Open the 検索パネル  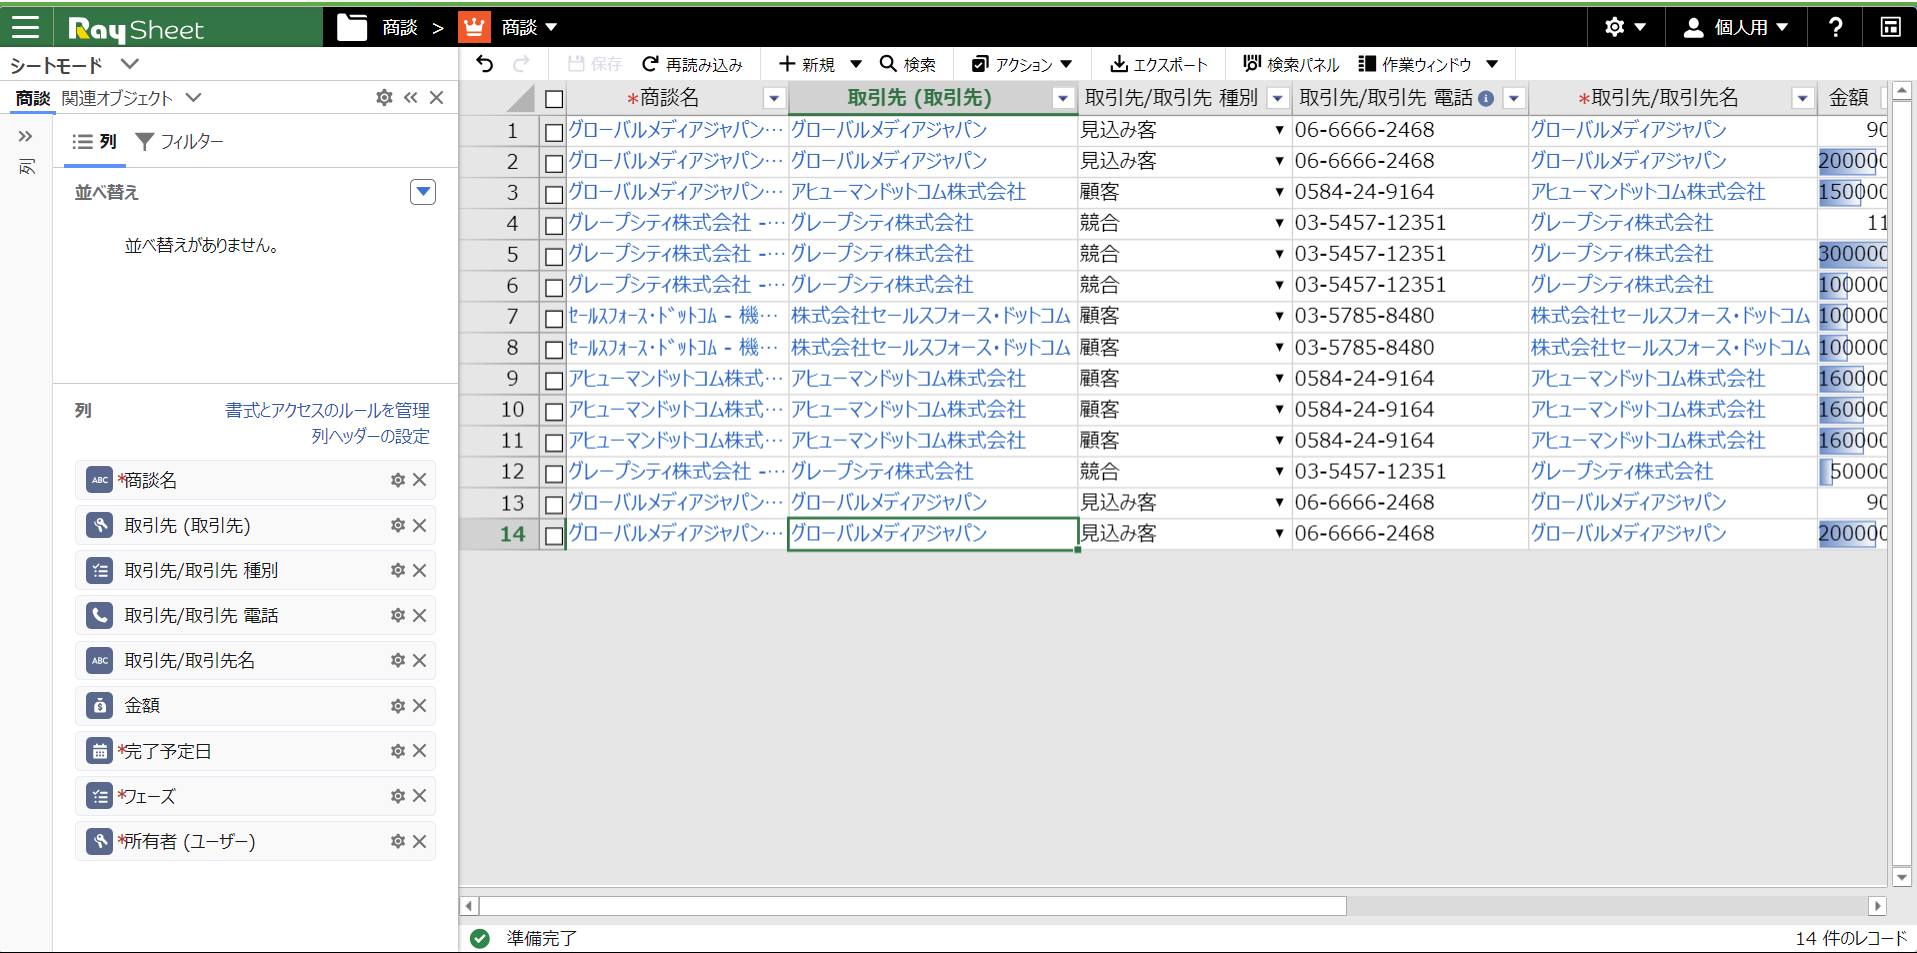1290,64
